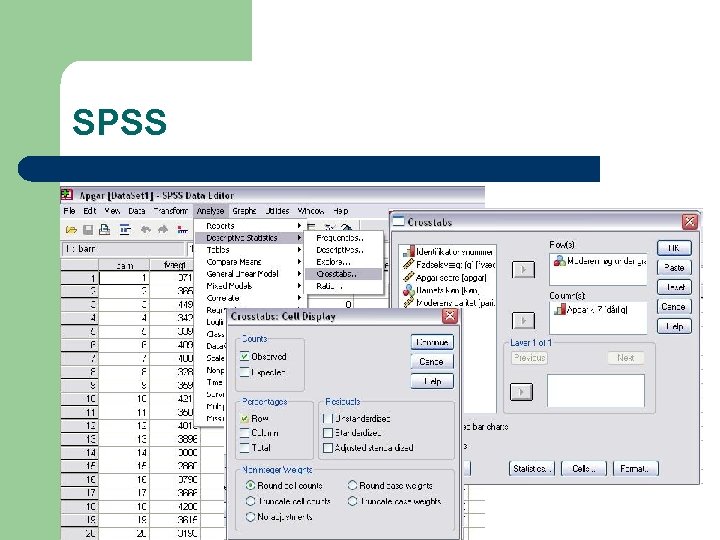Click the Print toolbar icon
Viewport: 720px width, 540px height.
105,229
